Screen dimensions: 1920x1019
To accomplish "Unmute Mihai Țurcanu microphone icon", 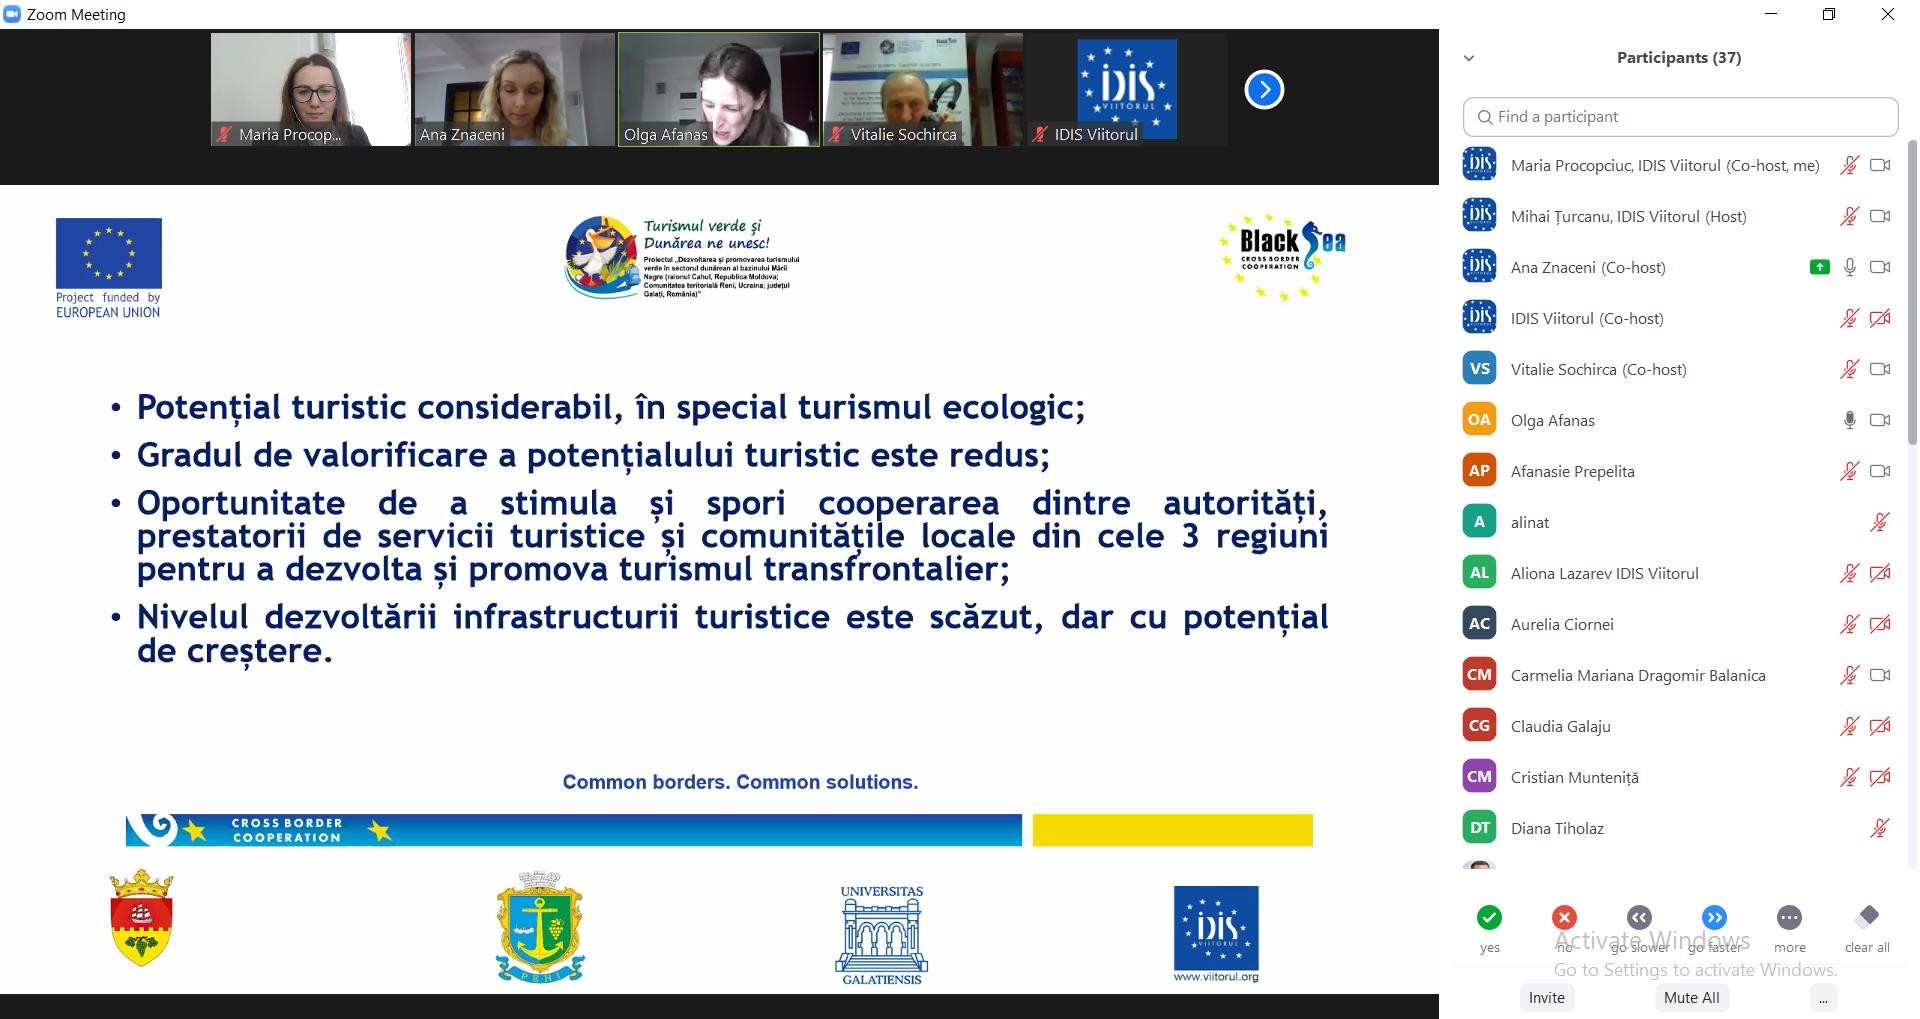I will (x=1850, y=217).
